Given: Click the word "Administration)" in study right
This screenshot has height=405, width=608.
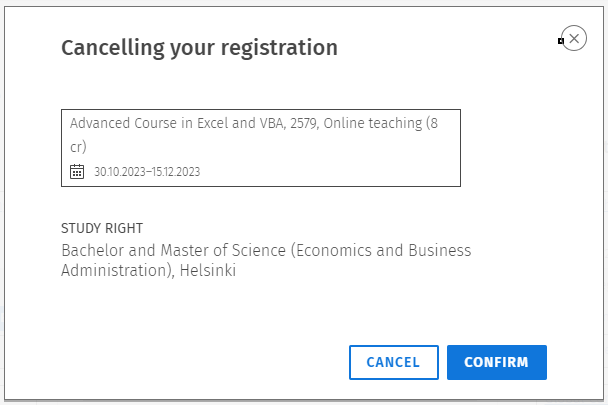Looking at the screenshot, I should tap(116, 270).
